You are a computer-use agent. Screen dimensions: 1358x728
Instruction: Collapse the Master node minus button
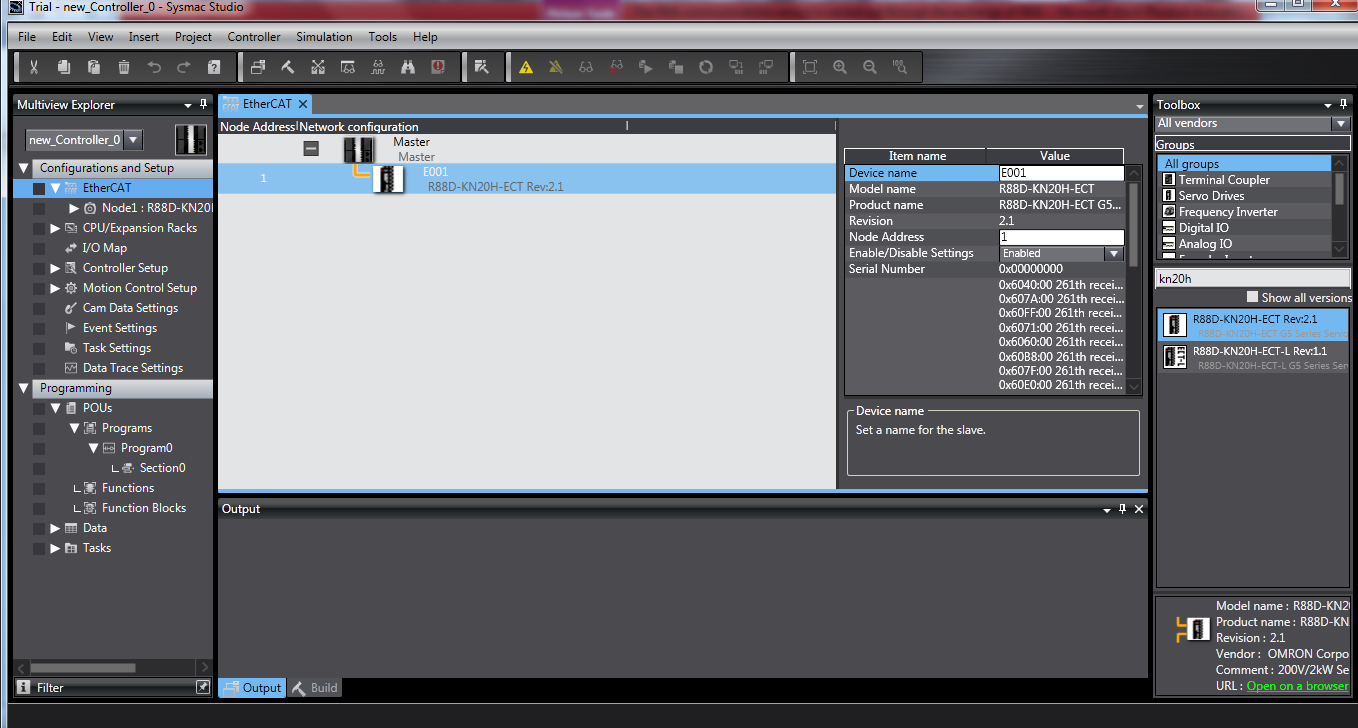311,148
